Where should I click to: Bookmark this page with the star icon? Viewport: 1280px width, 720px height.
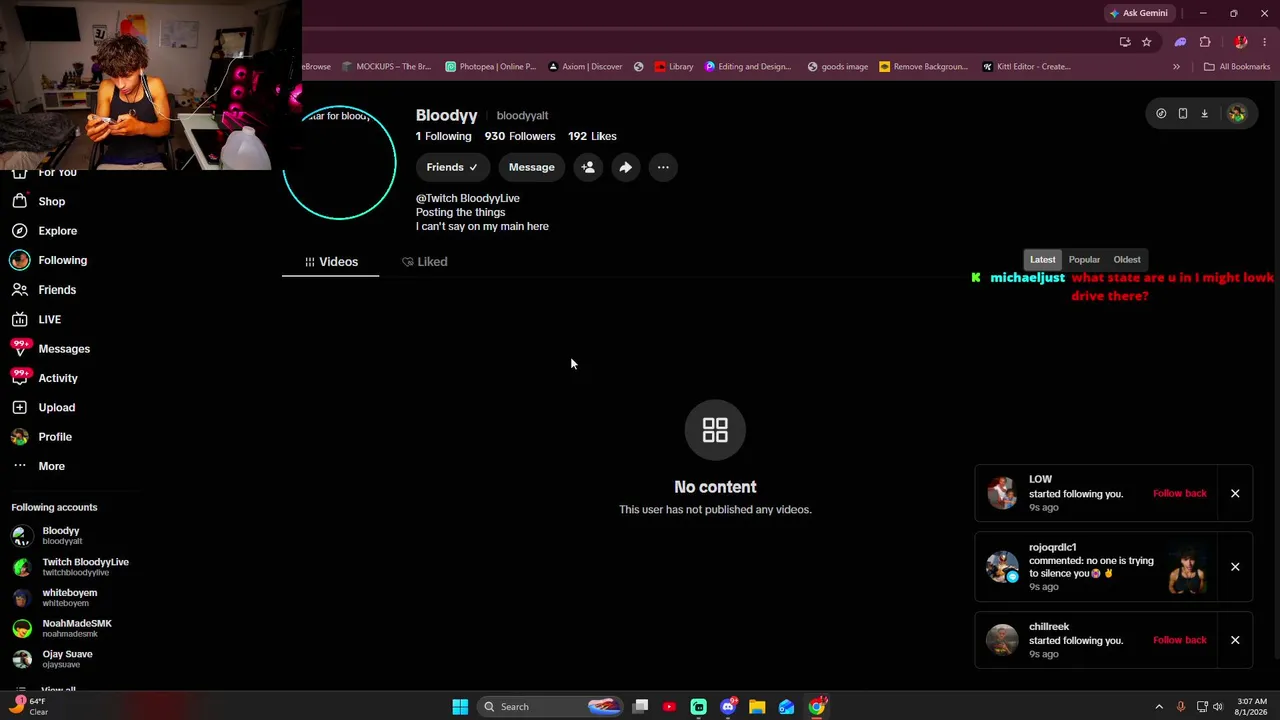coord(1146,42)
